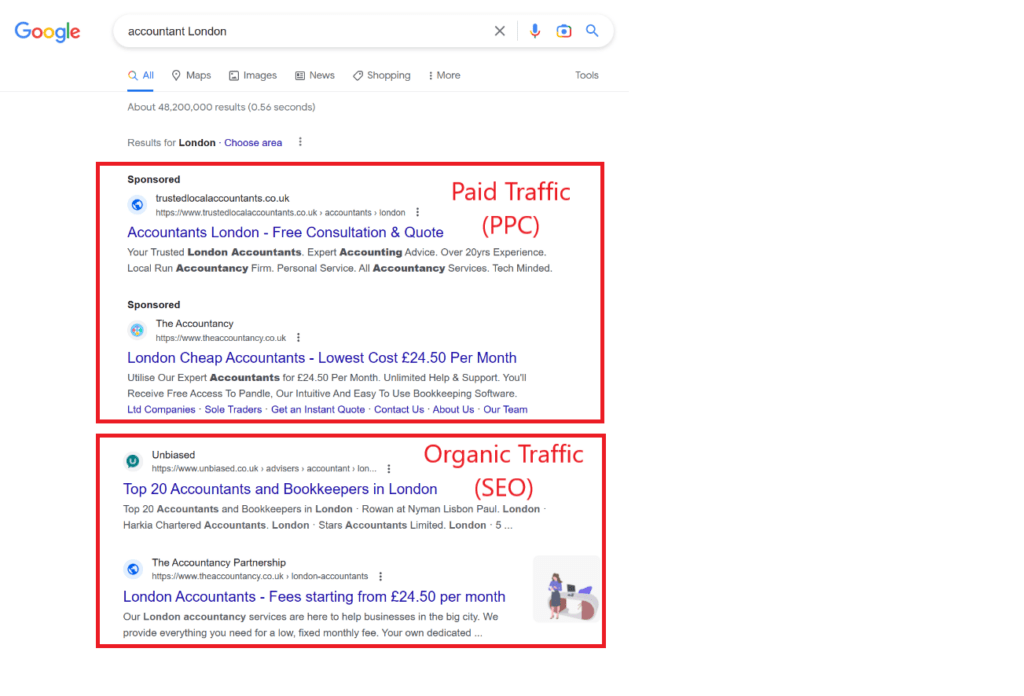
Task: Click the 'Get an Instant Quote' sitelink
Action: 318,409
